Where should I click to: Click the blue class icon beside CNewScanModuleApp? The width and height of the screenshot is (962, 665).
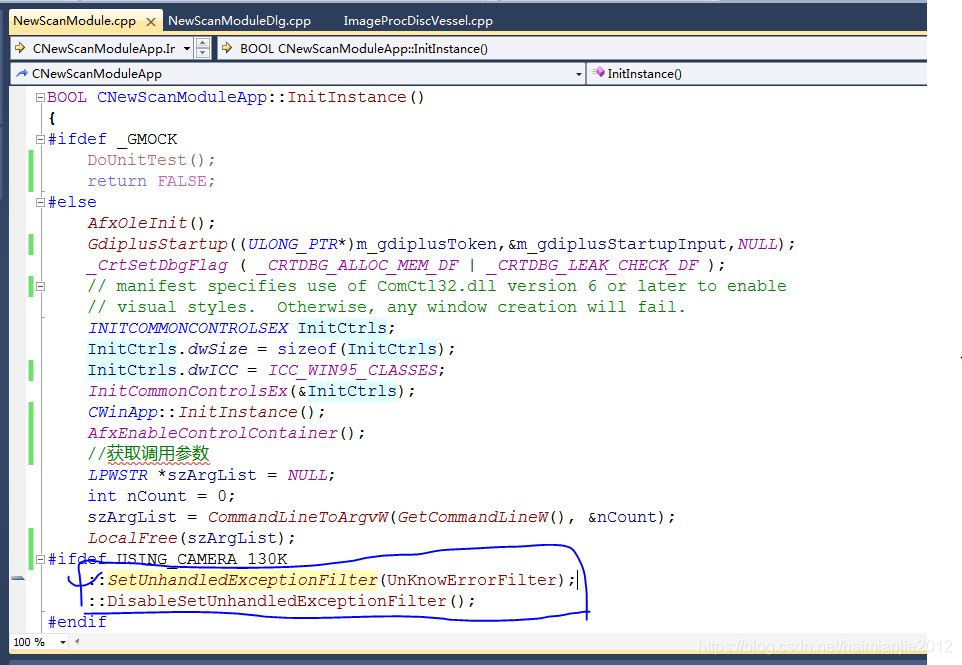coord(22,74)
